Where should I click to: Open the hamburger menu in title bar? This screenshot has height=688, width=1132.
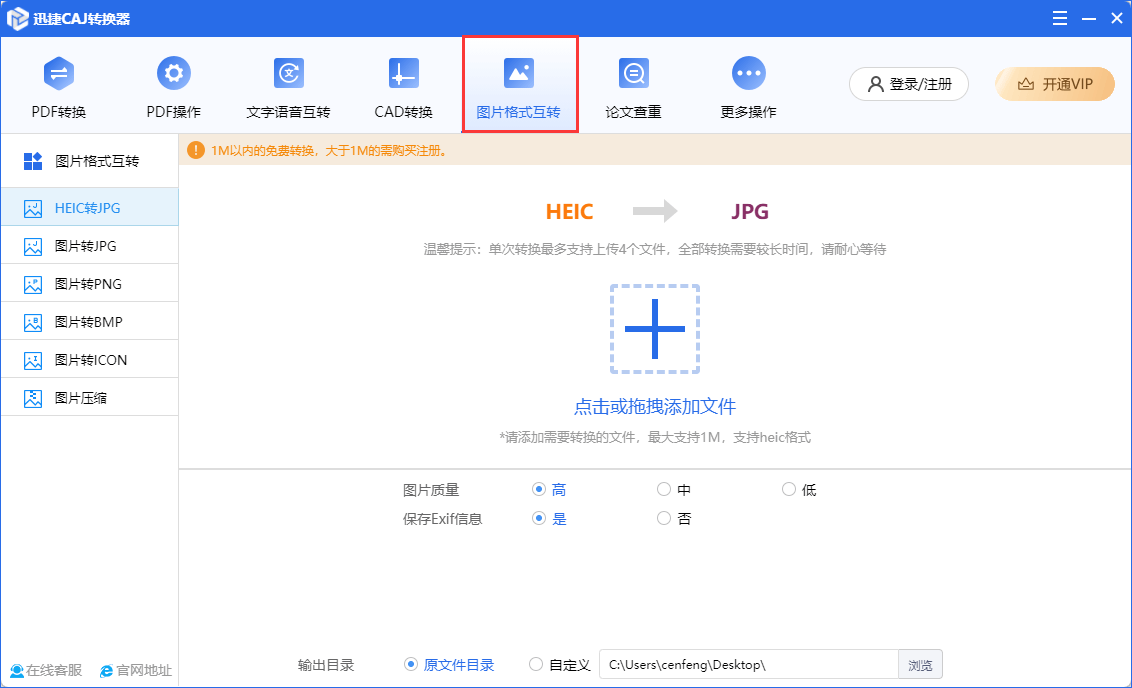click(x=1058, y=18)
